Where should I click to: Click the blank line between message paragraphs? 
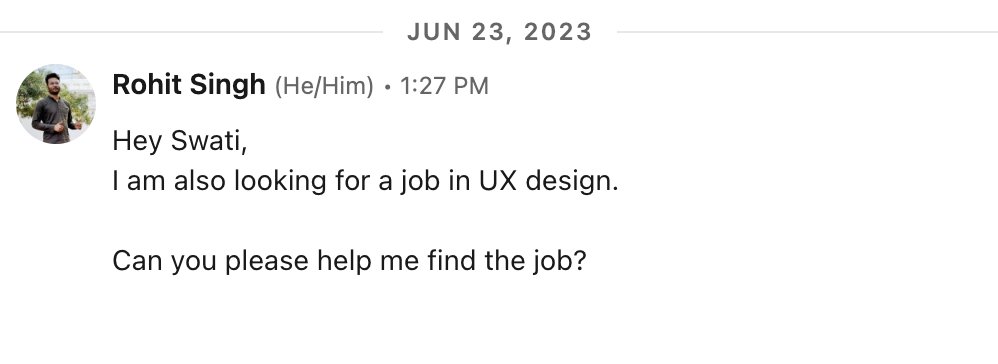coord(365,221)
